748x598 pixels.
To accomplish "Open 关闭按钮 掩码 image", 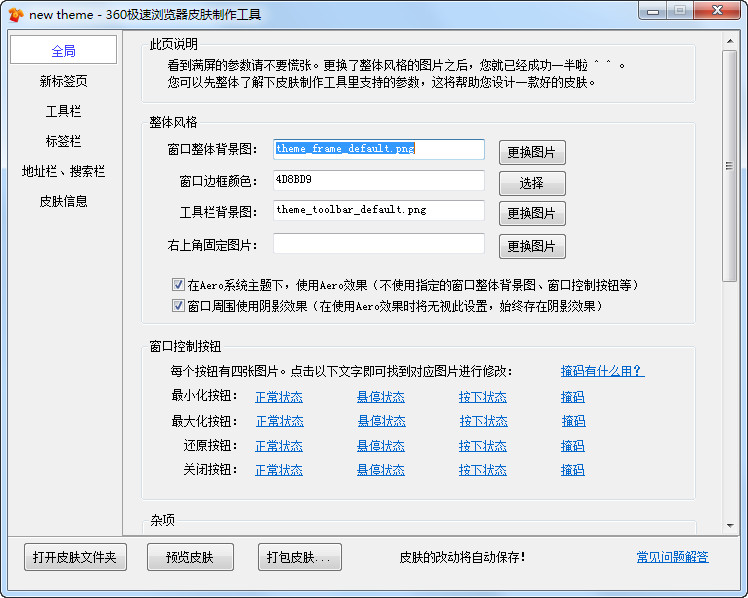I will point(572,470).
